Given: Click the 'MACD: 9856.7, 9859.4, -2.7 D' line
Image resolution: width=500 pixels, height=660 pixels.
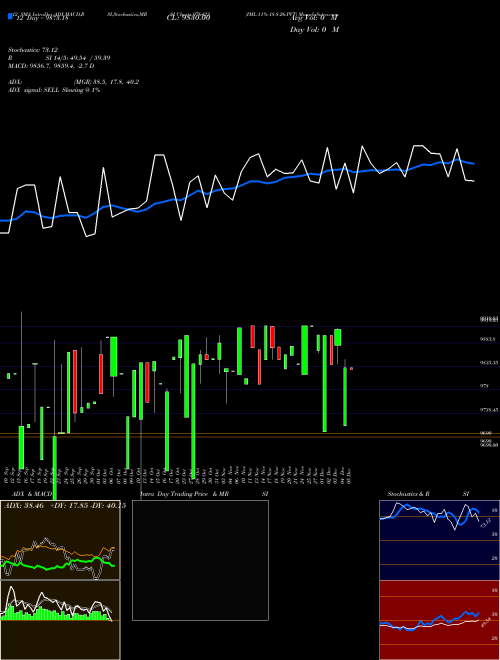Looking at the screenshot, I should [51, 66].
